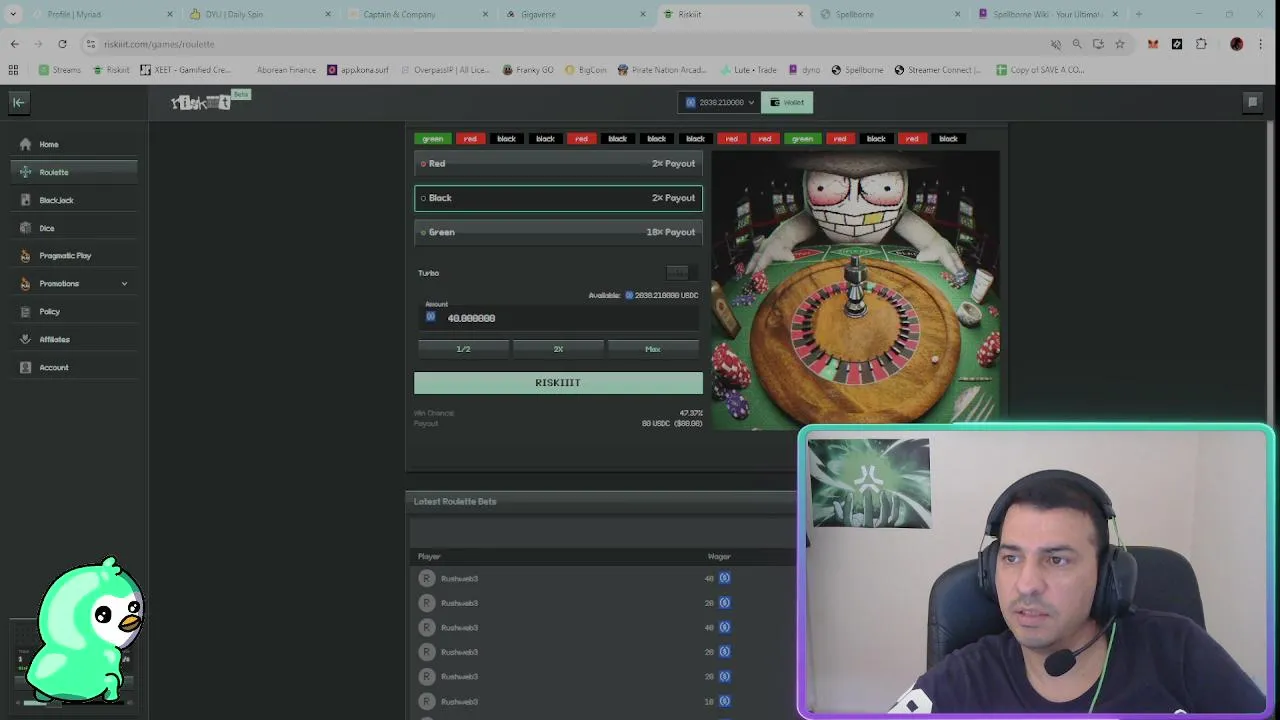Expand the Promotions submenu chevron
This screenshot has height=720, width=1280.
(124, 284)
